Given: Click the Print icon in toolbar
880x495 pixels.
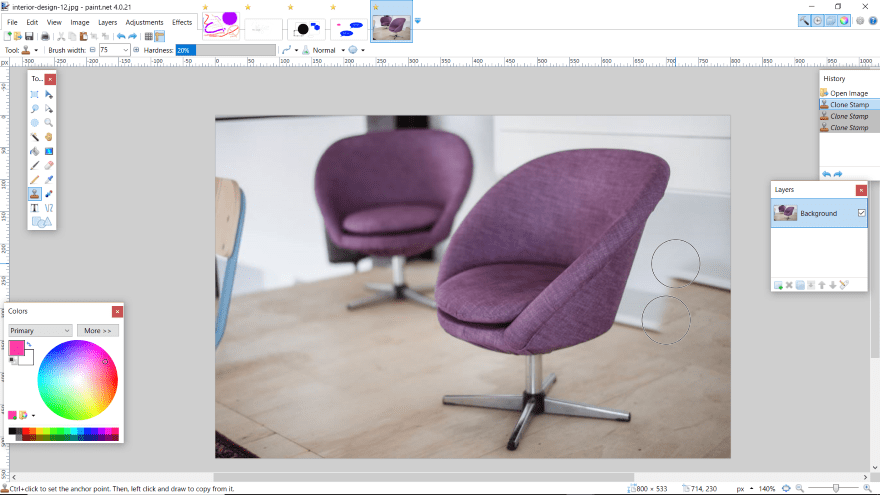Looking at the screenshot, I should coord(44,36).
